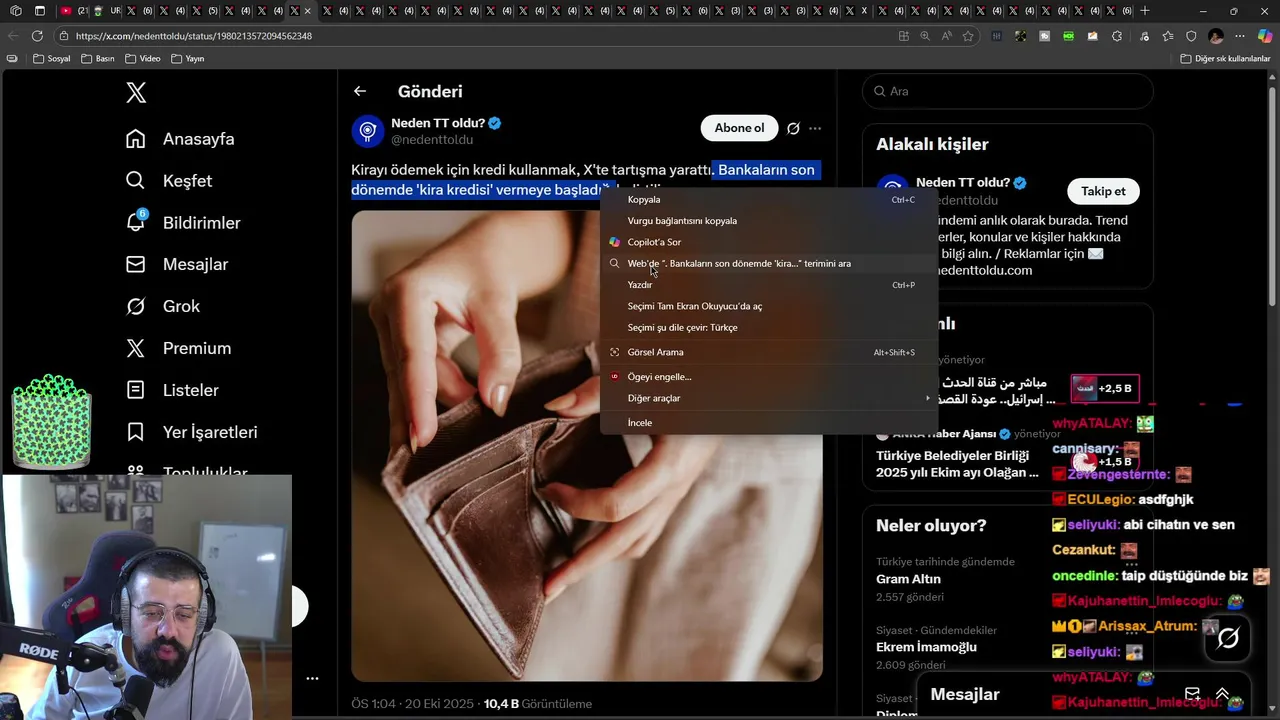This screenshot has width=1280, height=720.
Task: Refresh the browser page
Action: click(37, 36)
